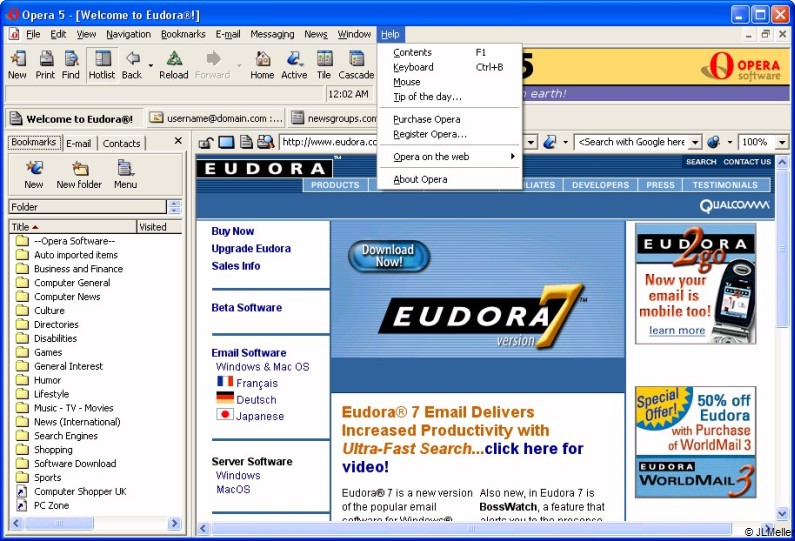
Task: Open the Edit menu
Action: [58, 34]
